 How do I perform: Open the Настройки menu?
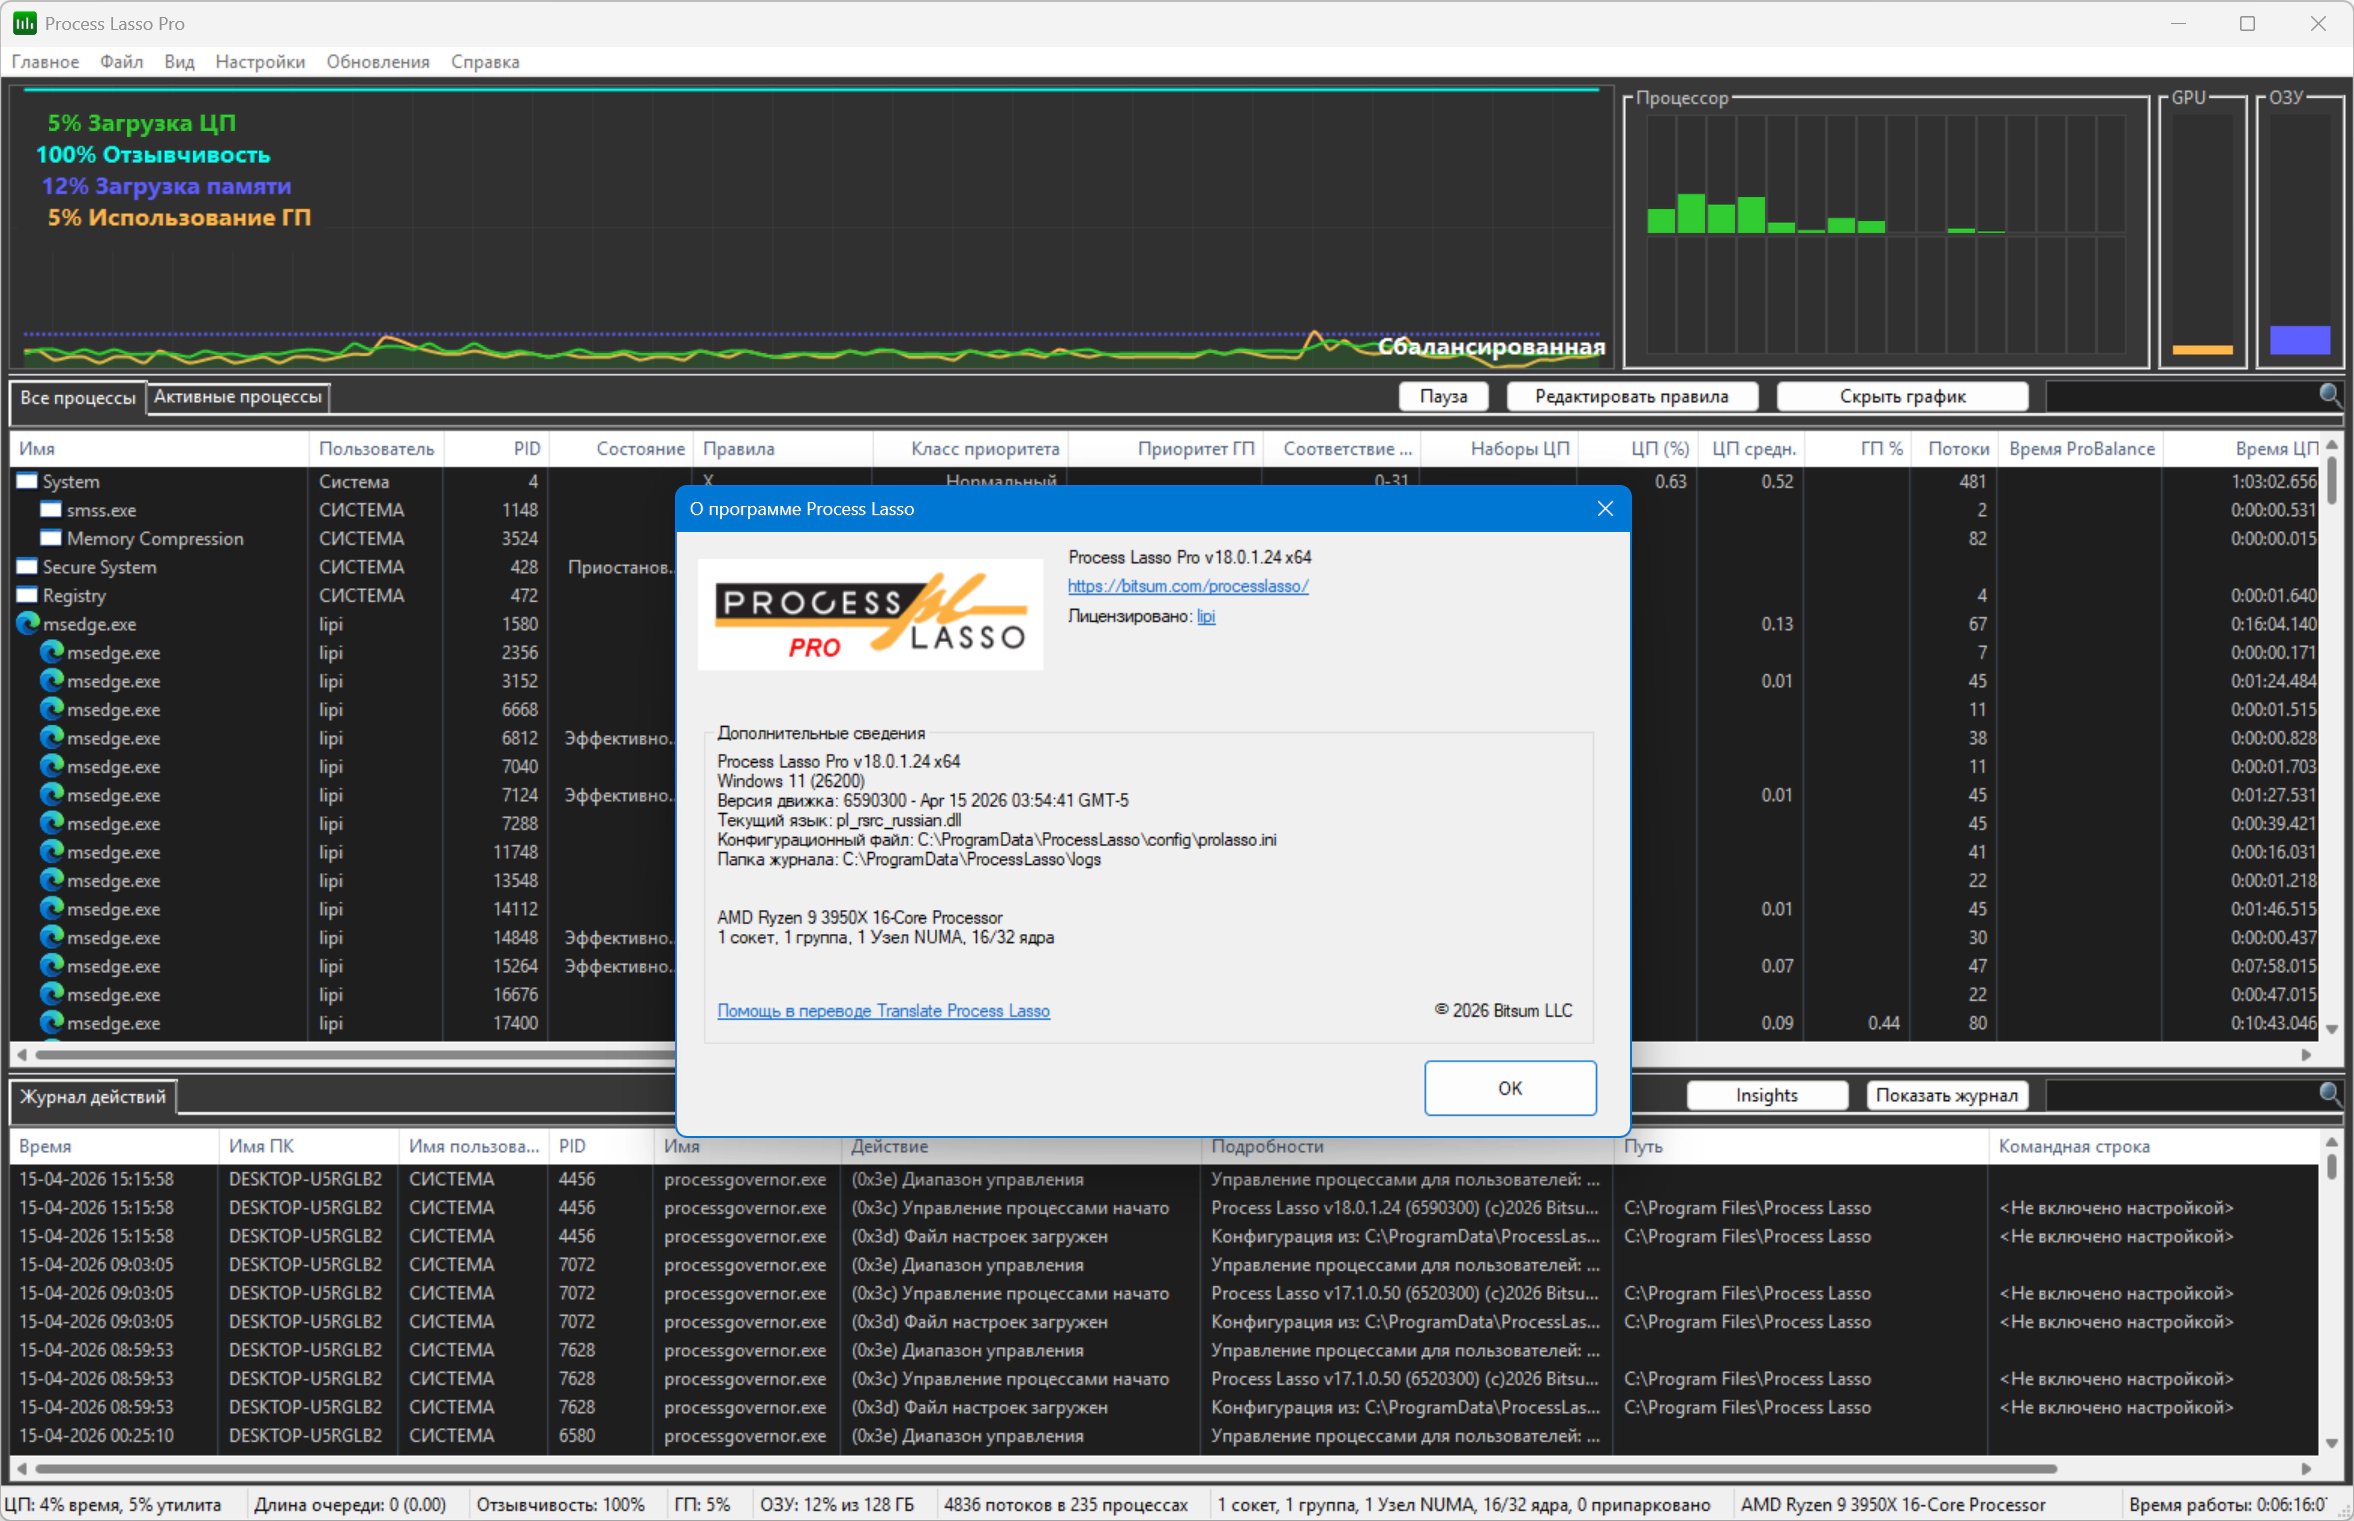pyautogui.click(x=260, y=62)
